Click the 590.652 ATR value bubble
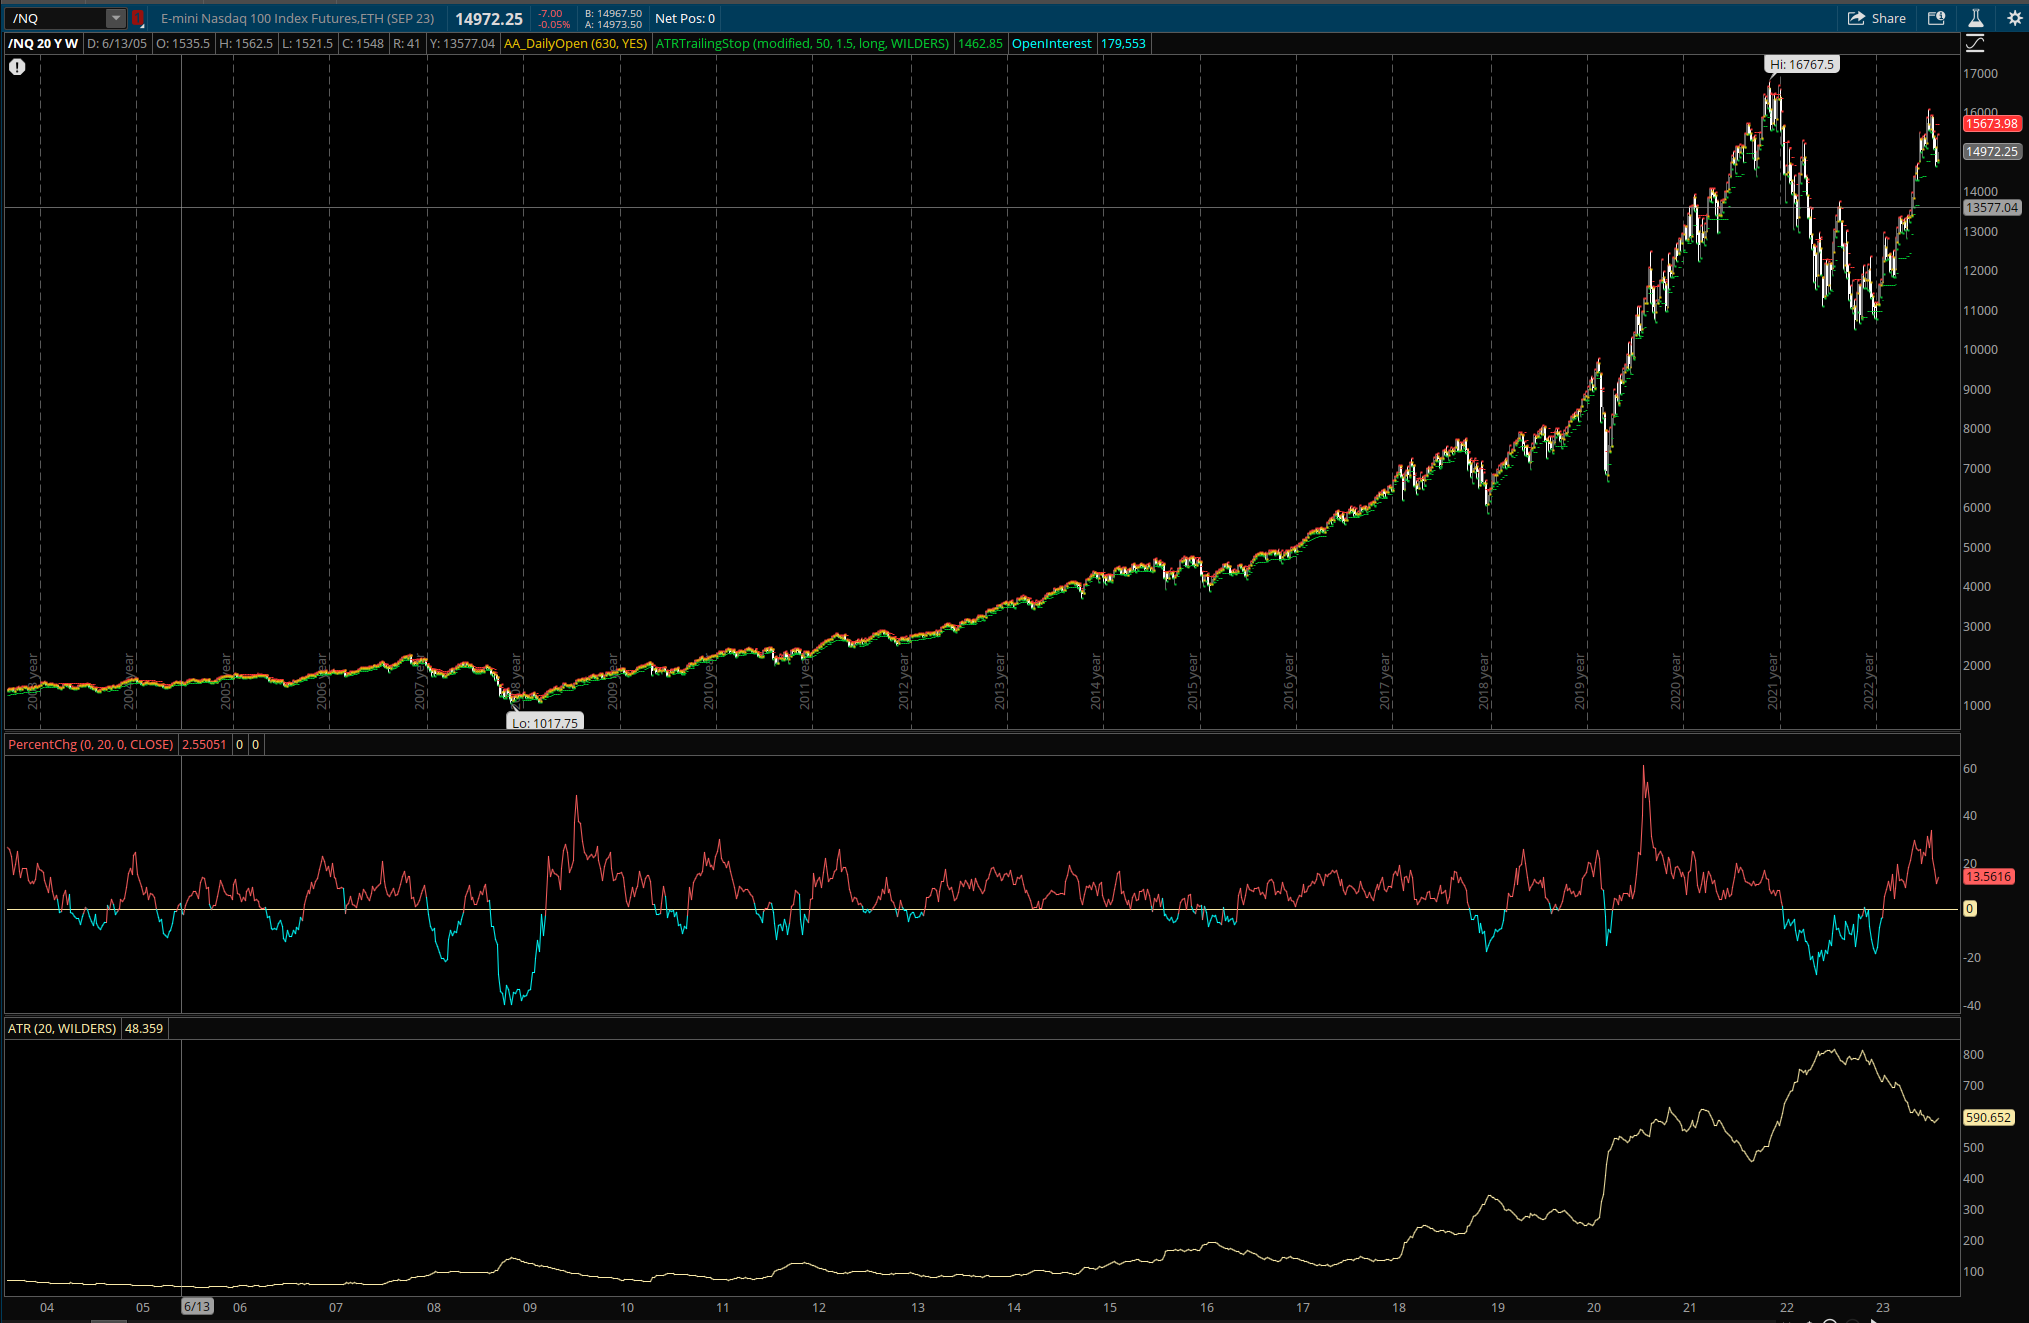 point(1989,1118)
